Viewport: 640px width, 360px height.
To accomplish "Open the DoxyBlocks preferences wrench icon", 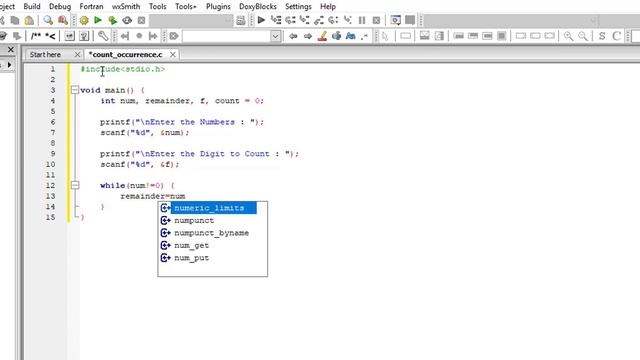I will click(x=103, y=36).
